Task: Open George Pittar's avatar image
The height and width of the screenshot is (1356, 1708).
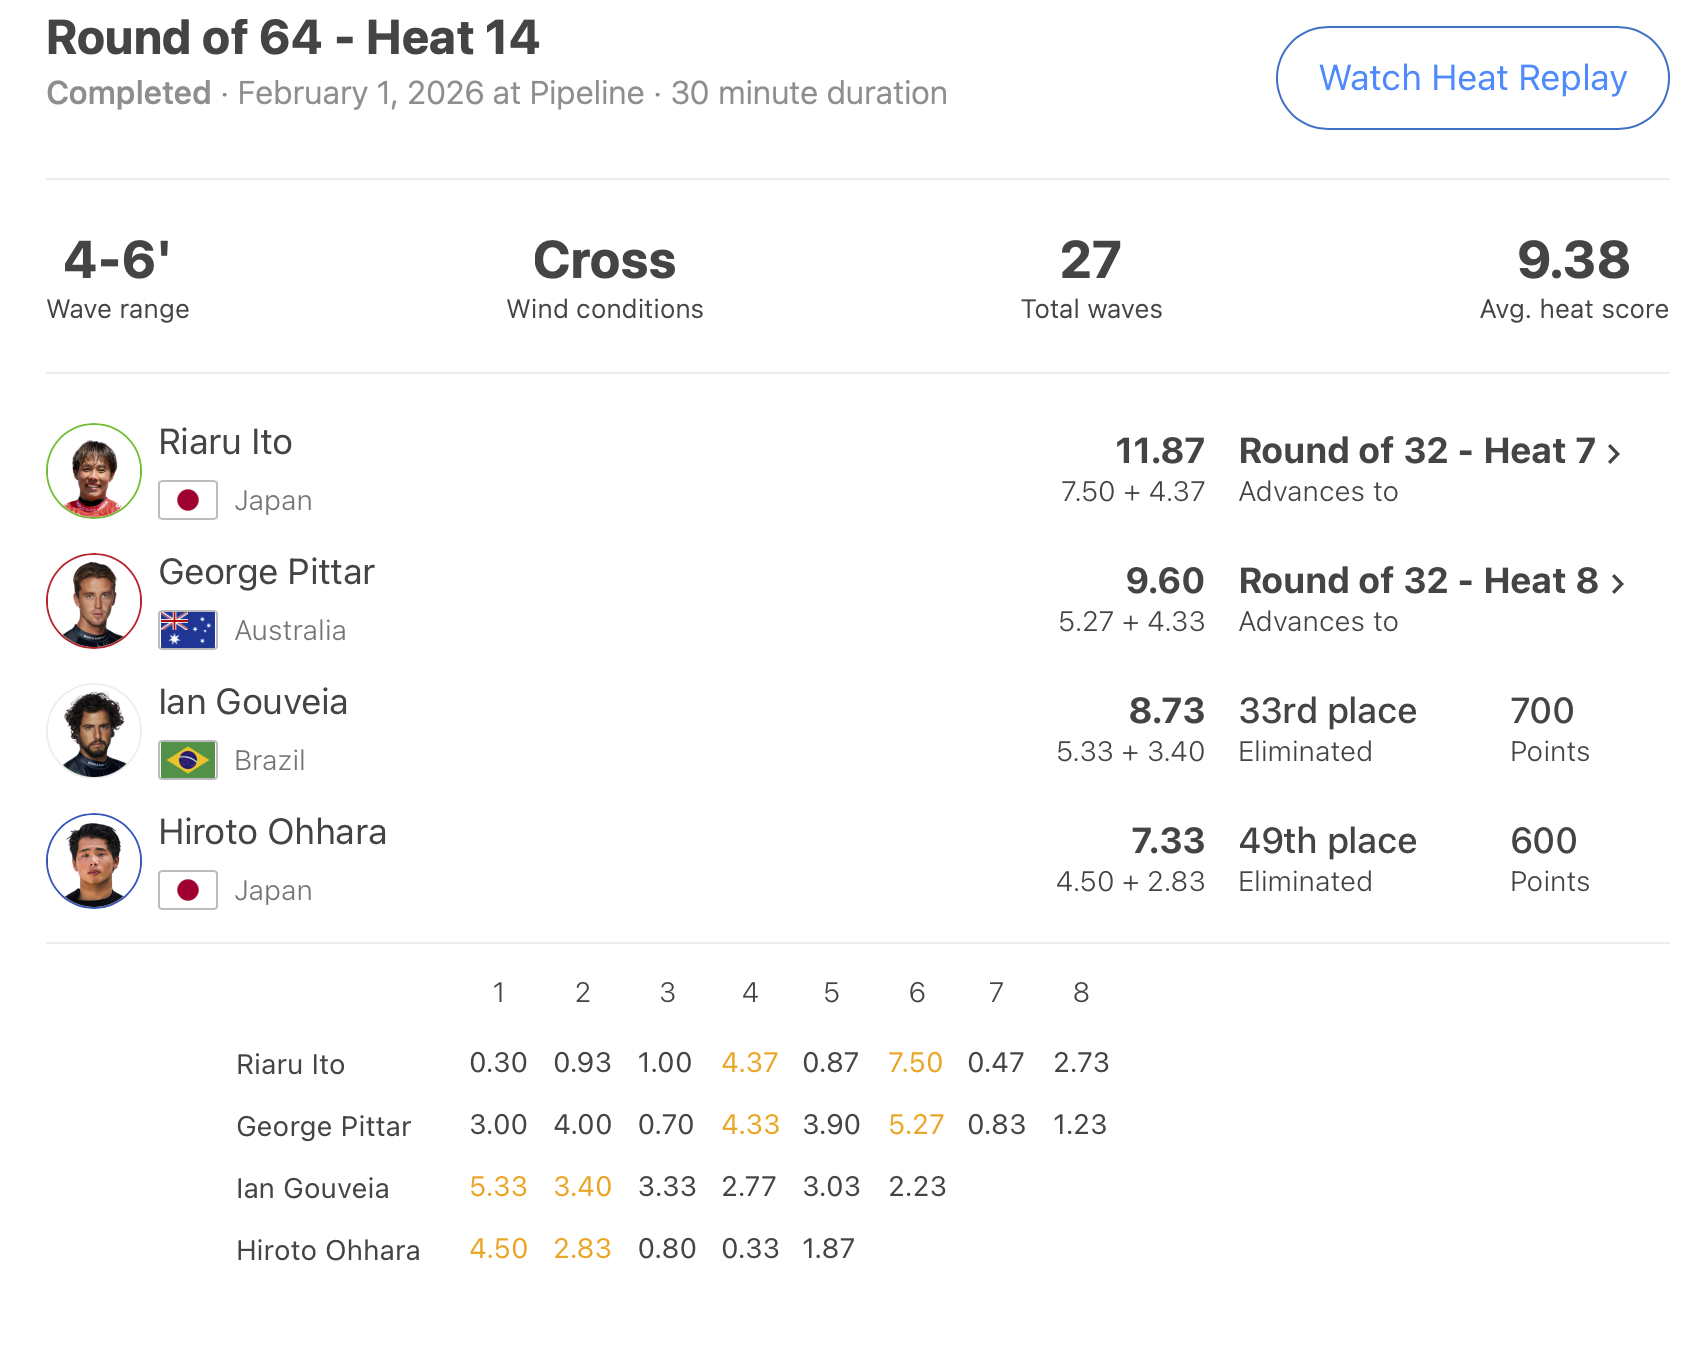Action: point(94,601)
